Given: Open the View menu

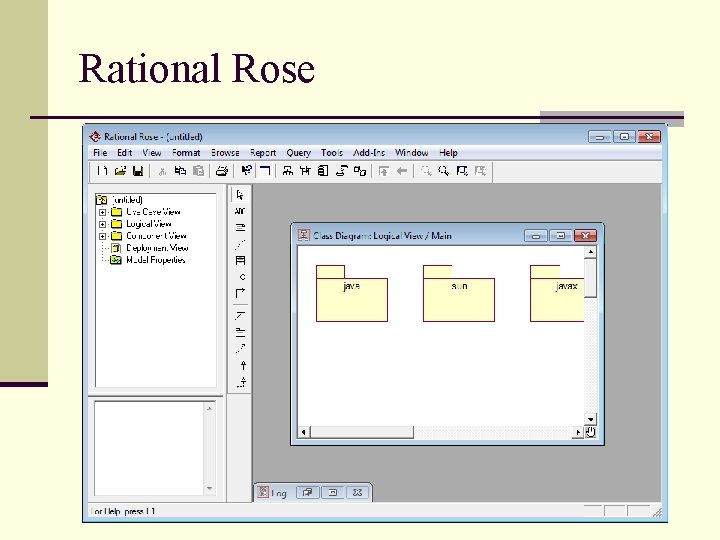Looking at the screenshot, I should click(x=152, y=152).
